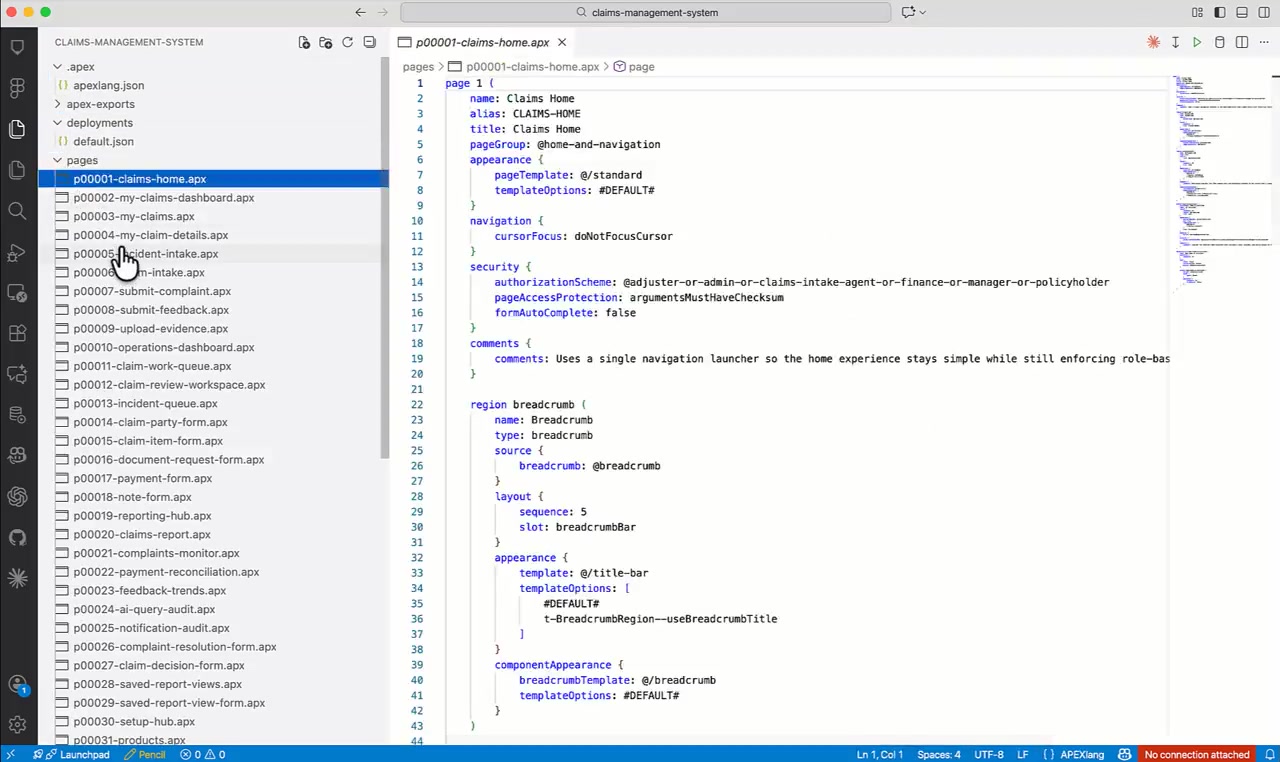Open the chat dropdown arrow in title bar
The height and width of the screenshot is (762, 1280).
(922, 12)
